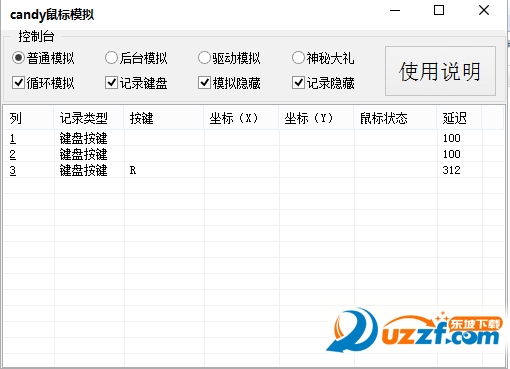Click delay value 100 in row 1
Image resolution: width=510 pixels, height=369 pixels.
[452, 138]
